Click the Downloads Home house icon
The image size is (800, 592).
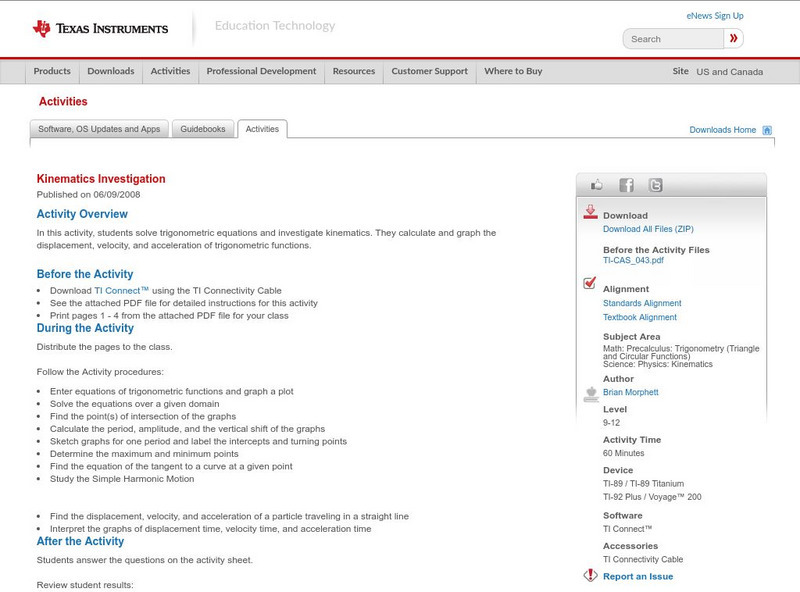pos(767,130)
